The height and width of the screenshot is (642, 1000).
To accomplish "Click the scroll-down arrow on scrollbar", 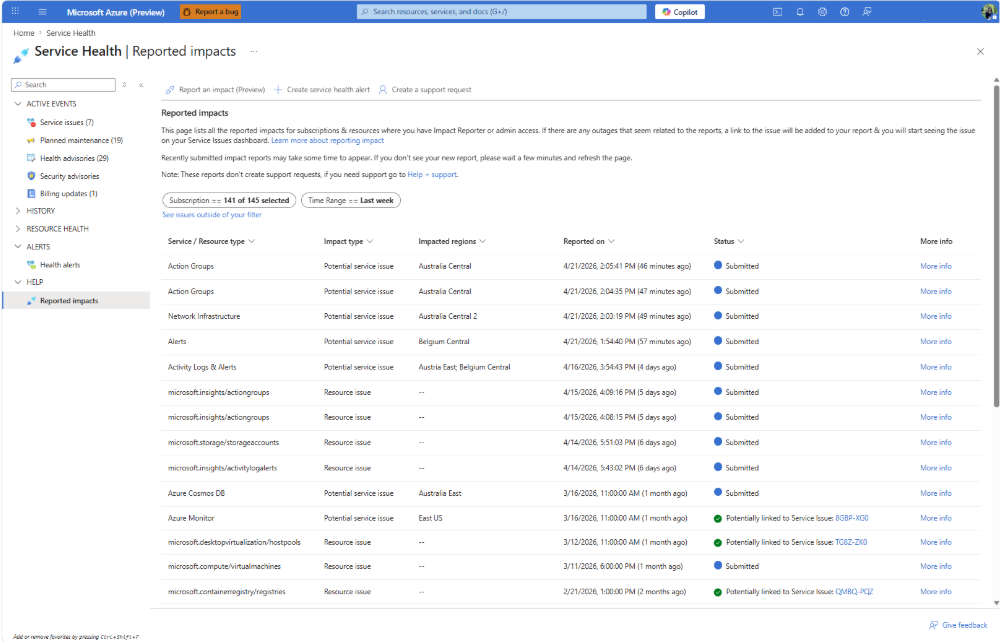I will pos(996,602).
